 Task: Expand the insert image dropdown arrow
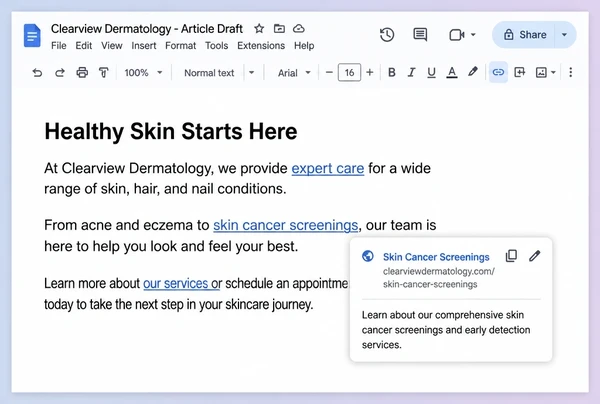(x=553, y=72)
